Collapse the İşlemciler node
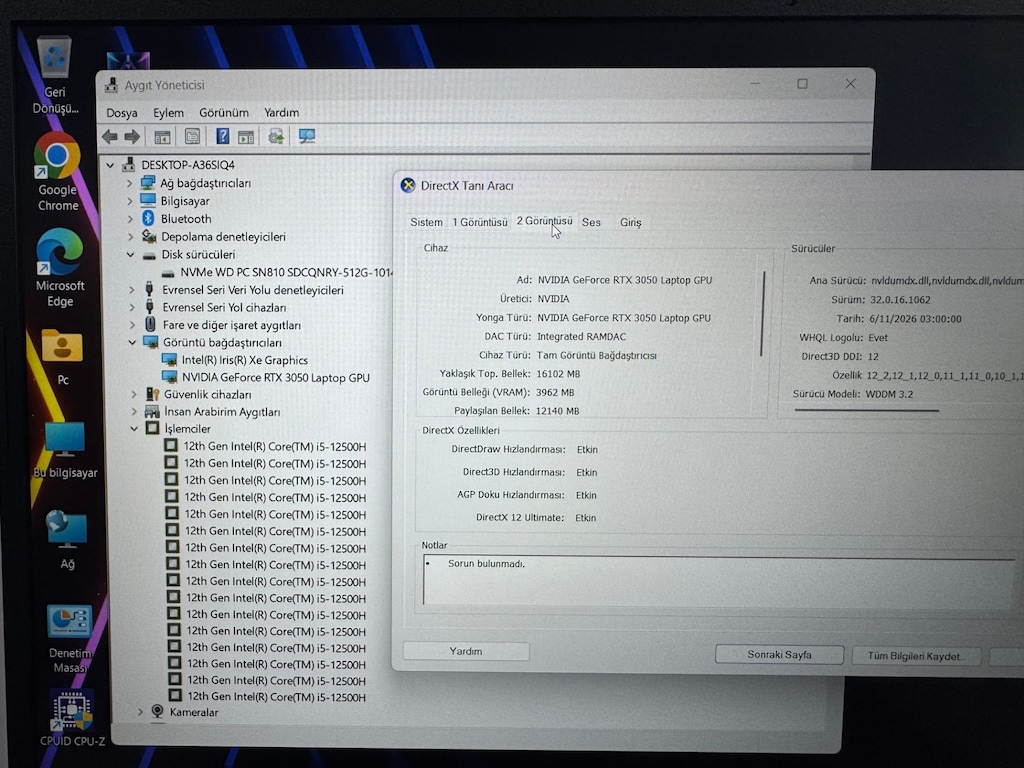Image resolution: width=1024 pixels, height=768 pixels. [133, 429]
